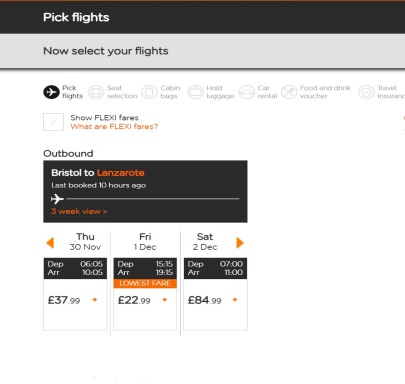
Task: Select the Fri 1 Dec date header
Action: (x=145, y=242)
